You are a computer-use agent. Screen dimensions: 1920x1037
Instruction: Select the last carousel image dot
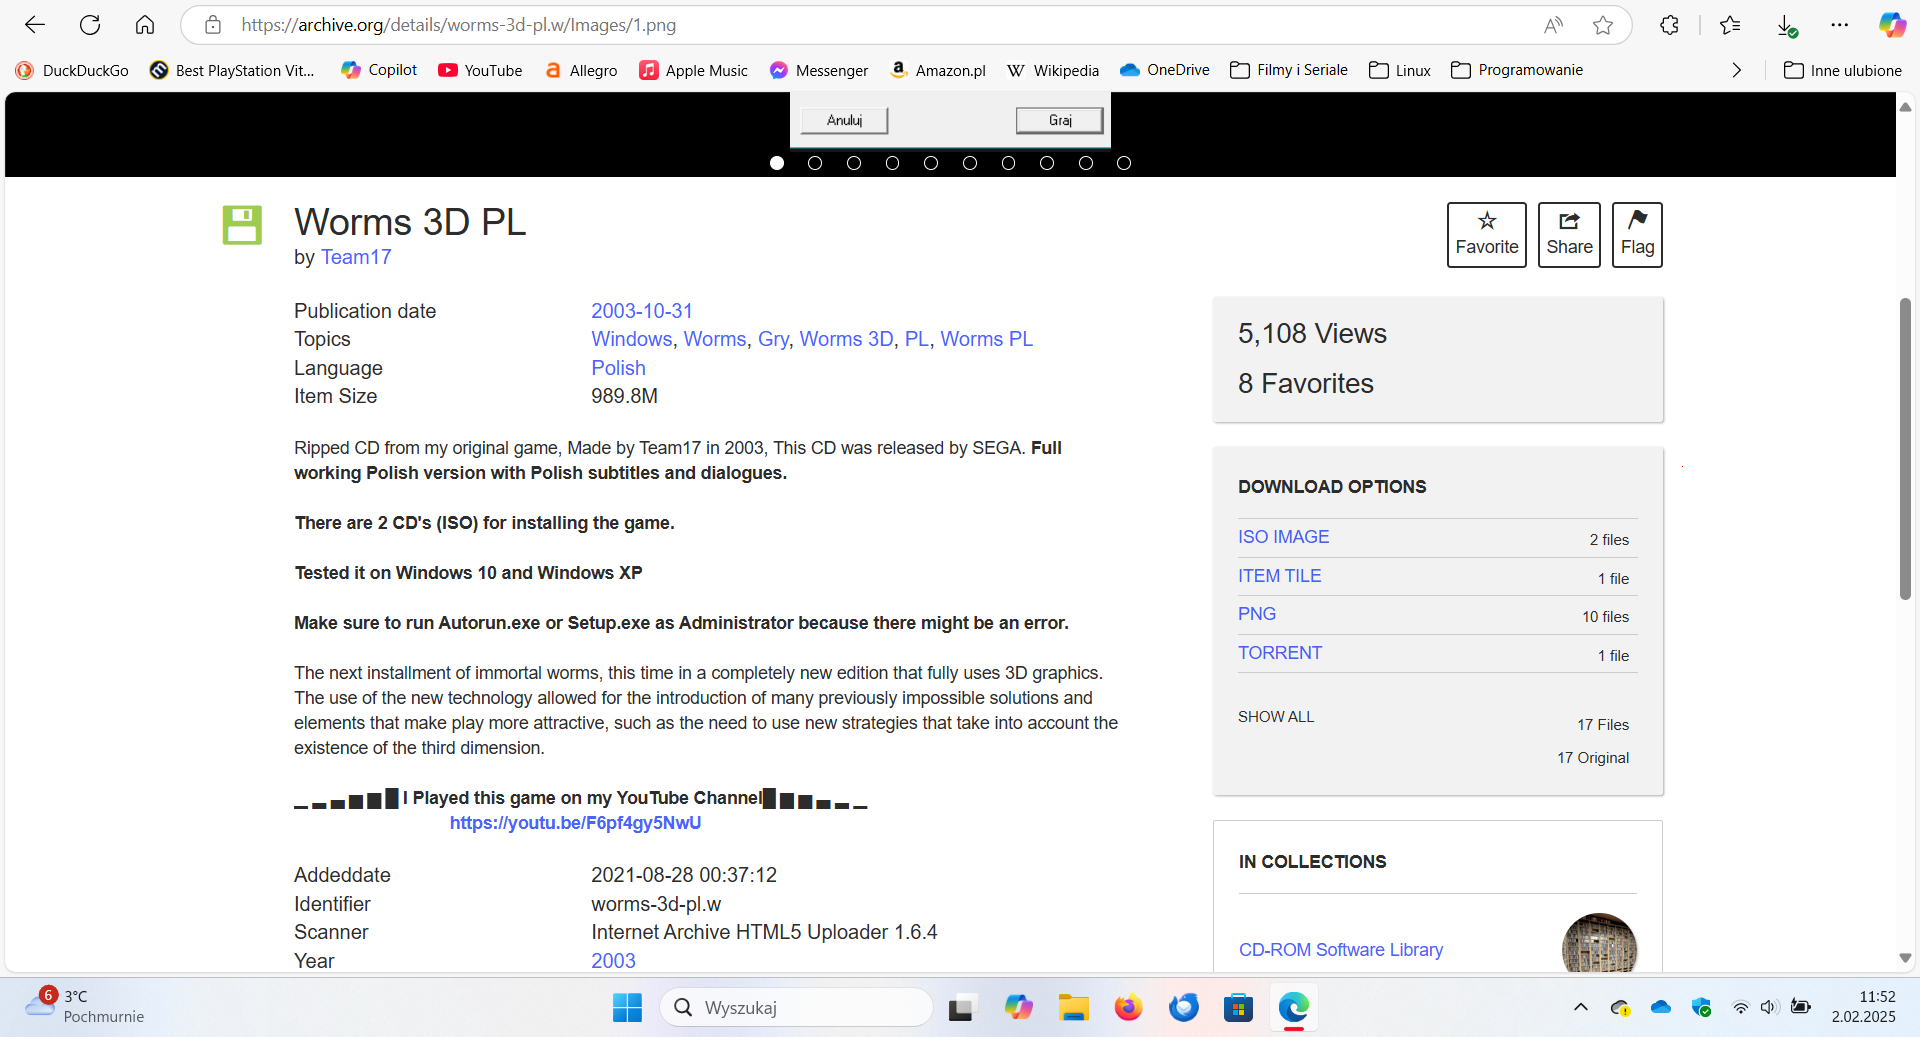[1124, 163]
